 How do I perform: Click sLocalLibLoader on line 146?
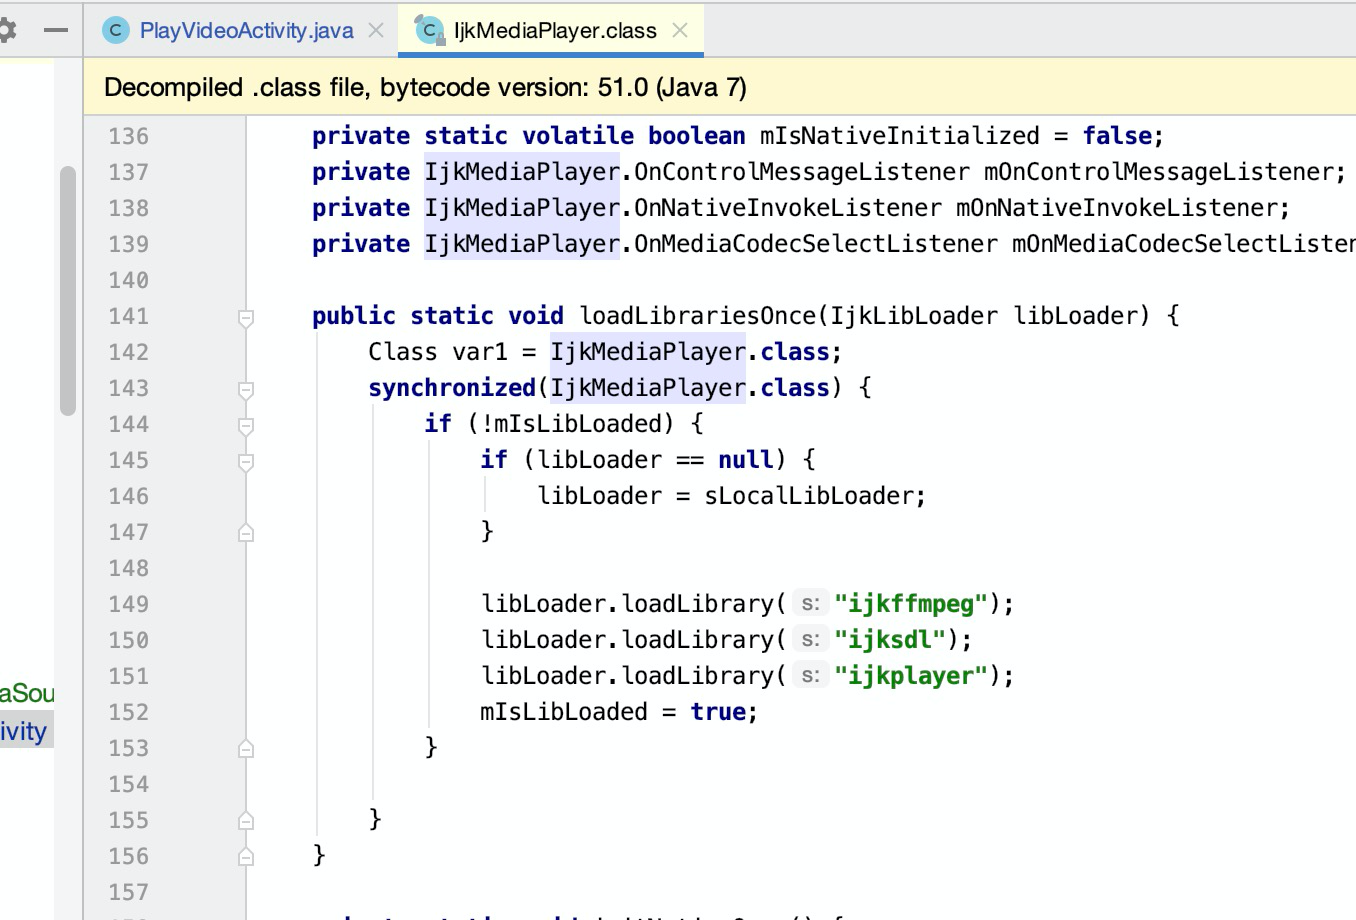point(809,496)
